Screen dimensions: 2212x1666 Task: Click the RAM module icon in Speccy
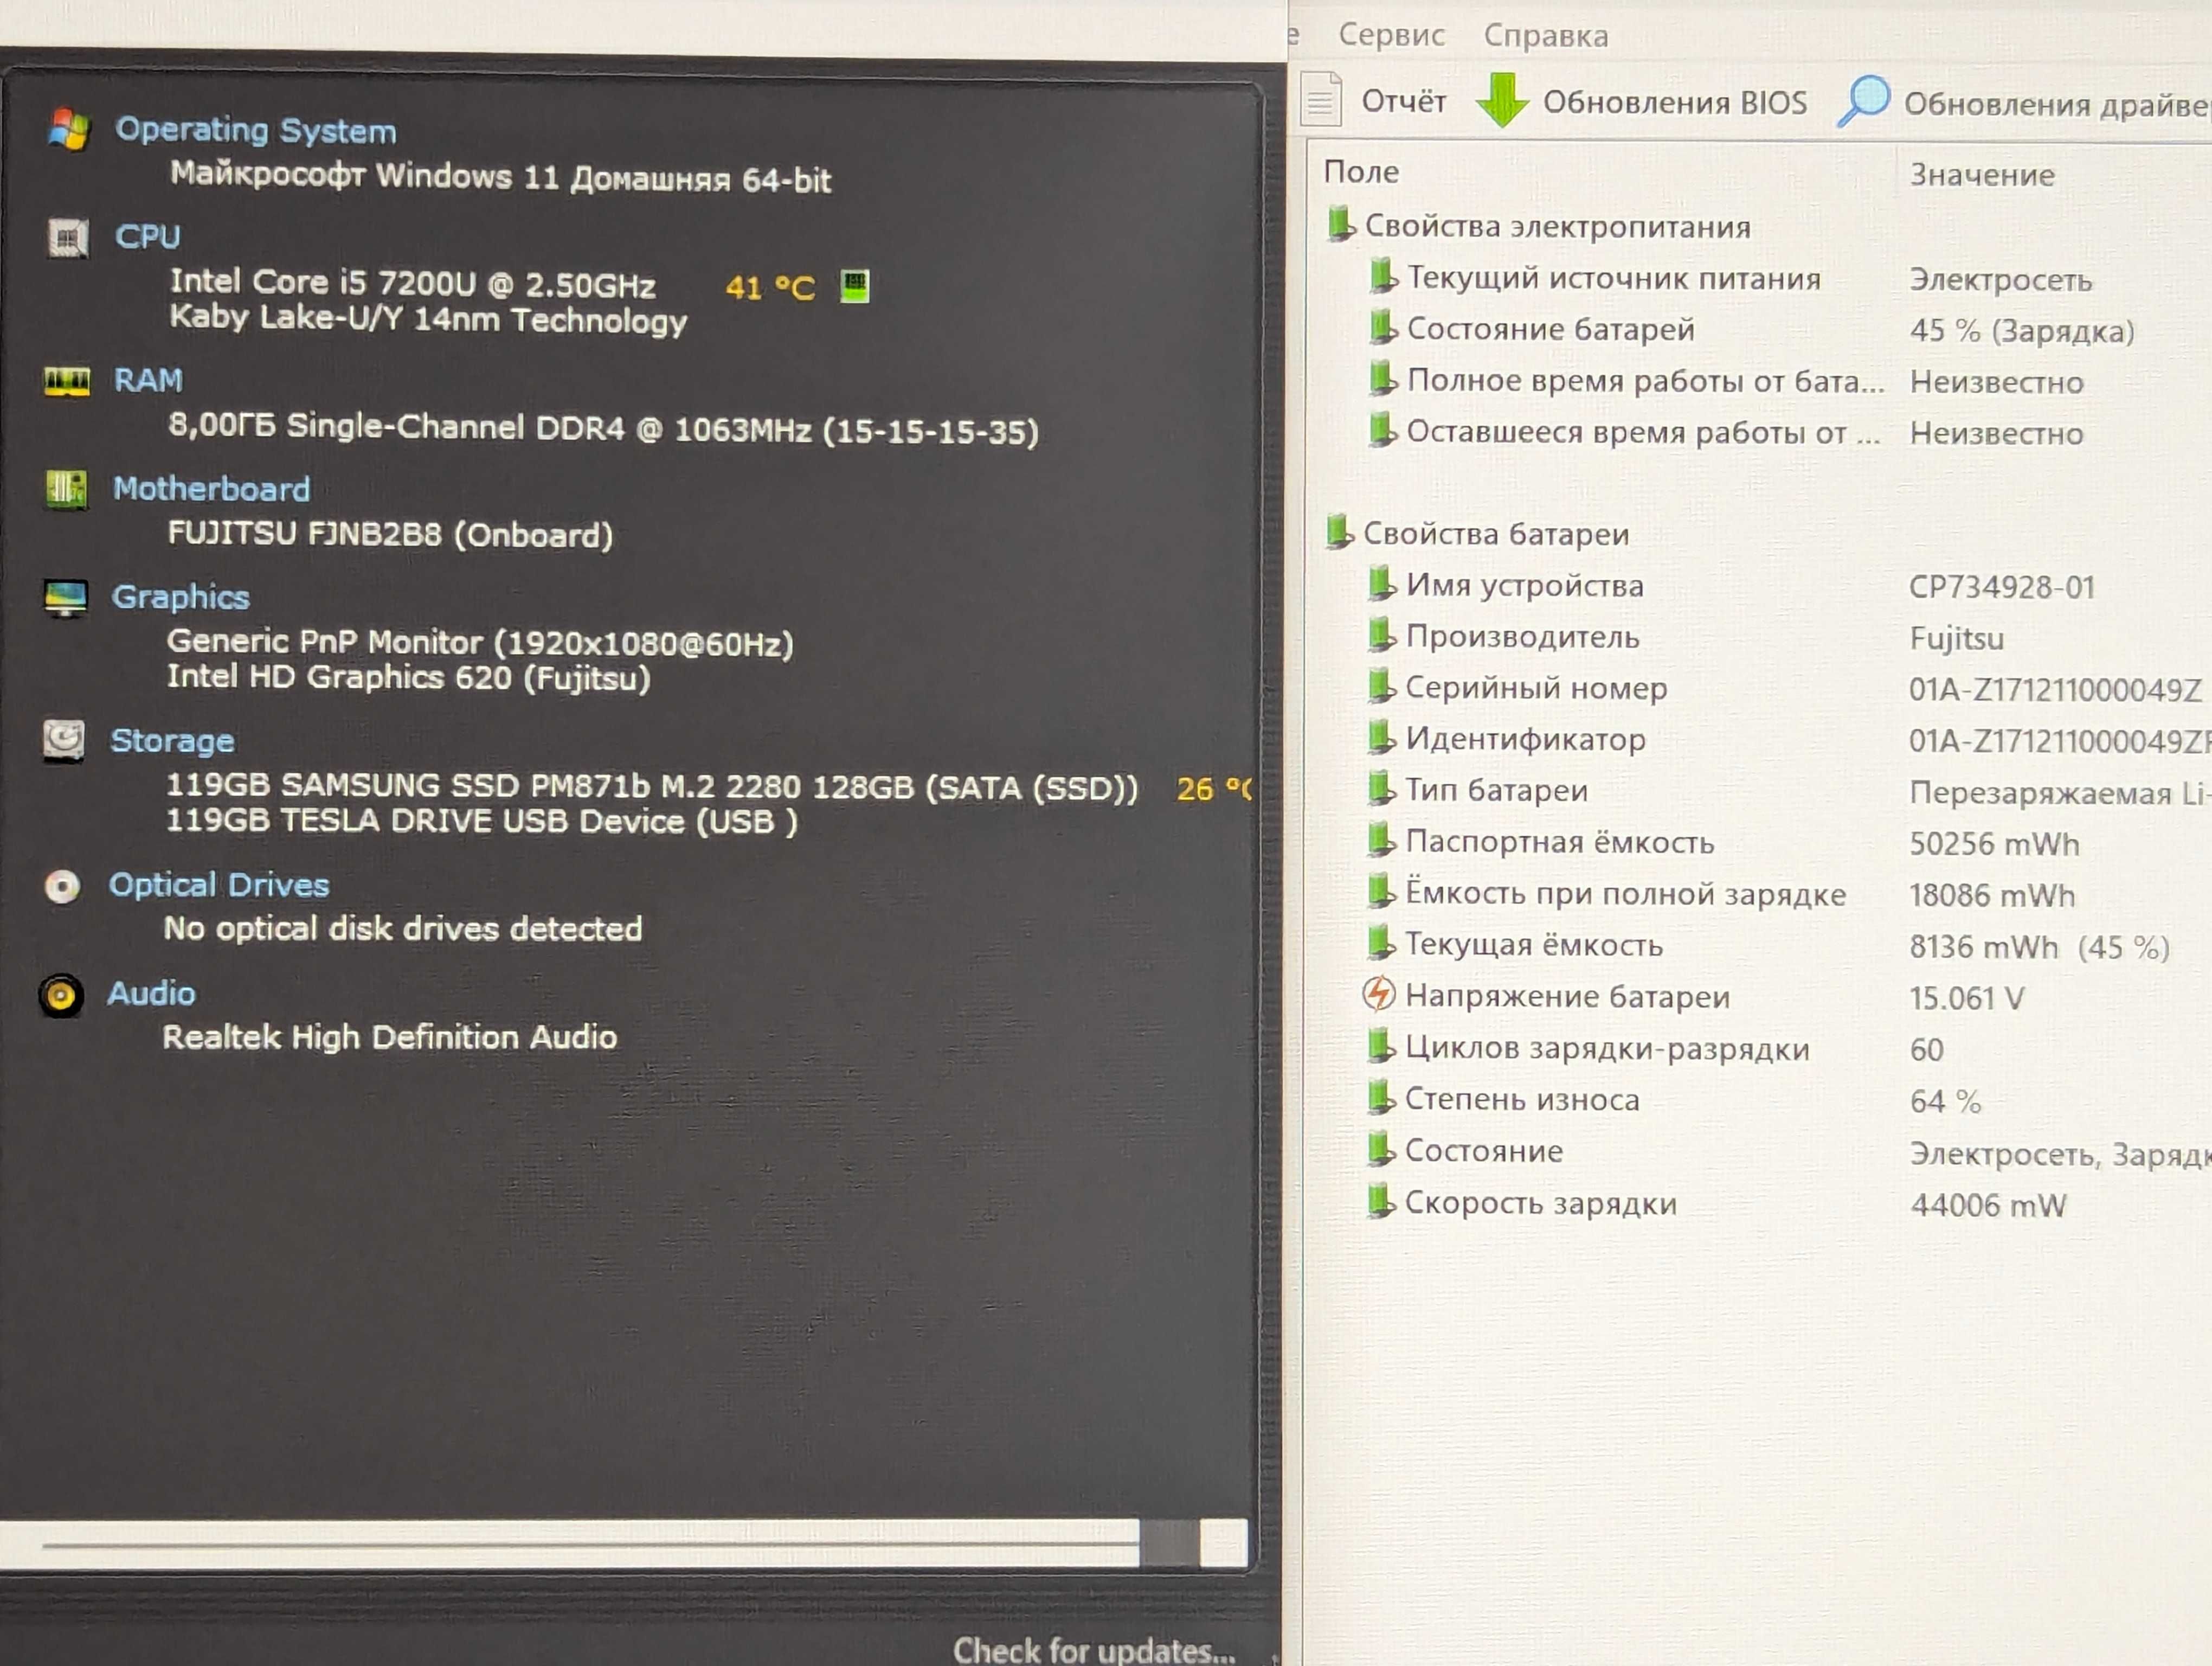(67, 381)
